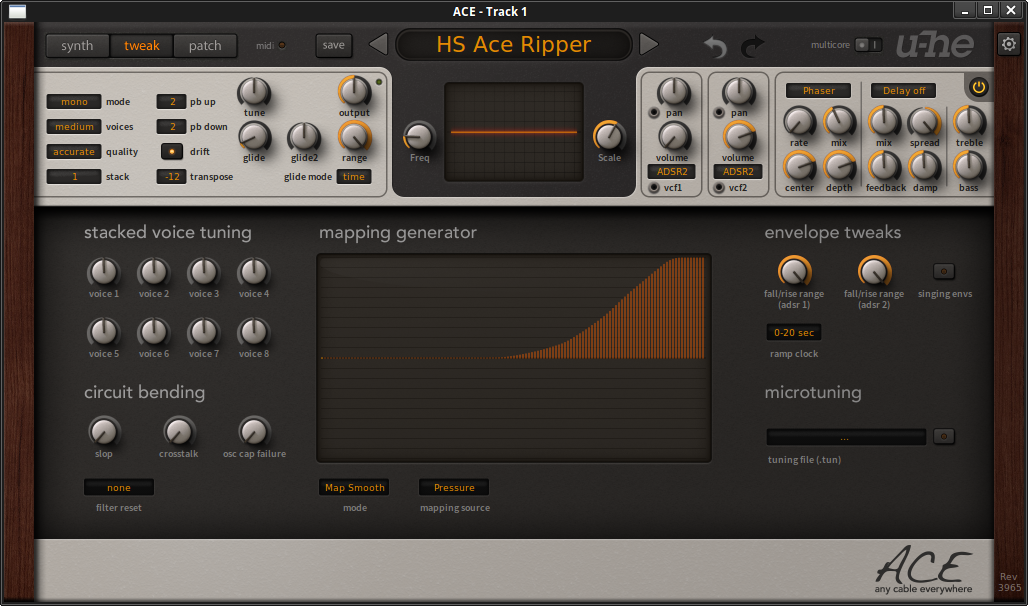Click the slop knob
Viewport: 1028px width, 606px height.
pos(104,432)
